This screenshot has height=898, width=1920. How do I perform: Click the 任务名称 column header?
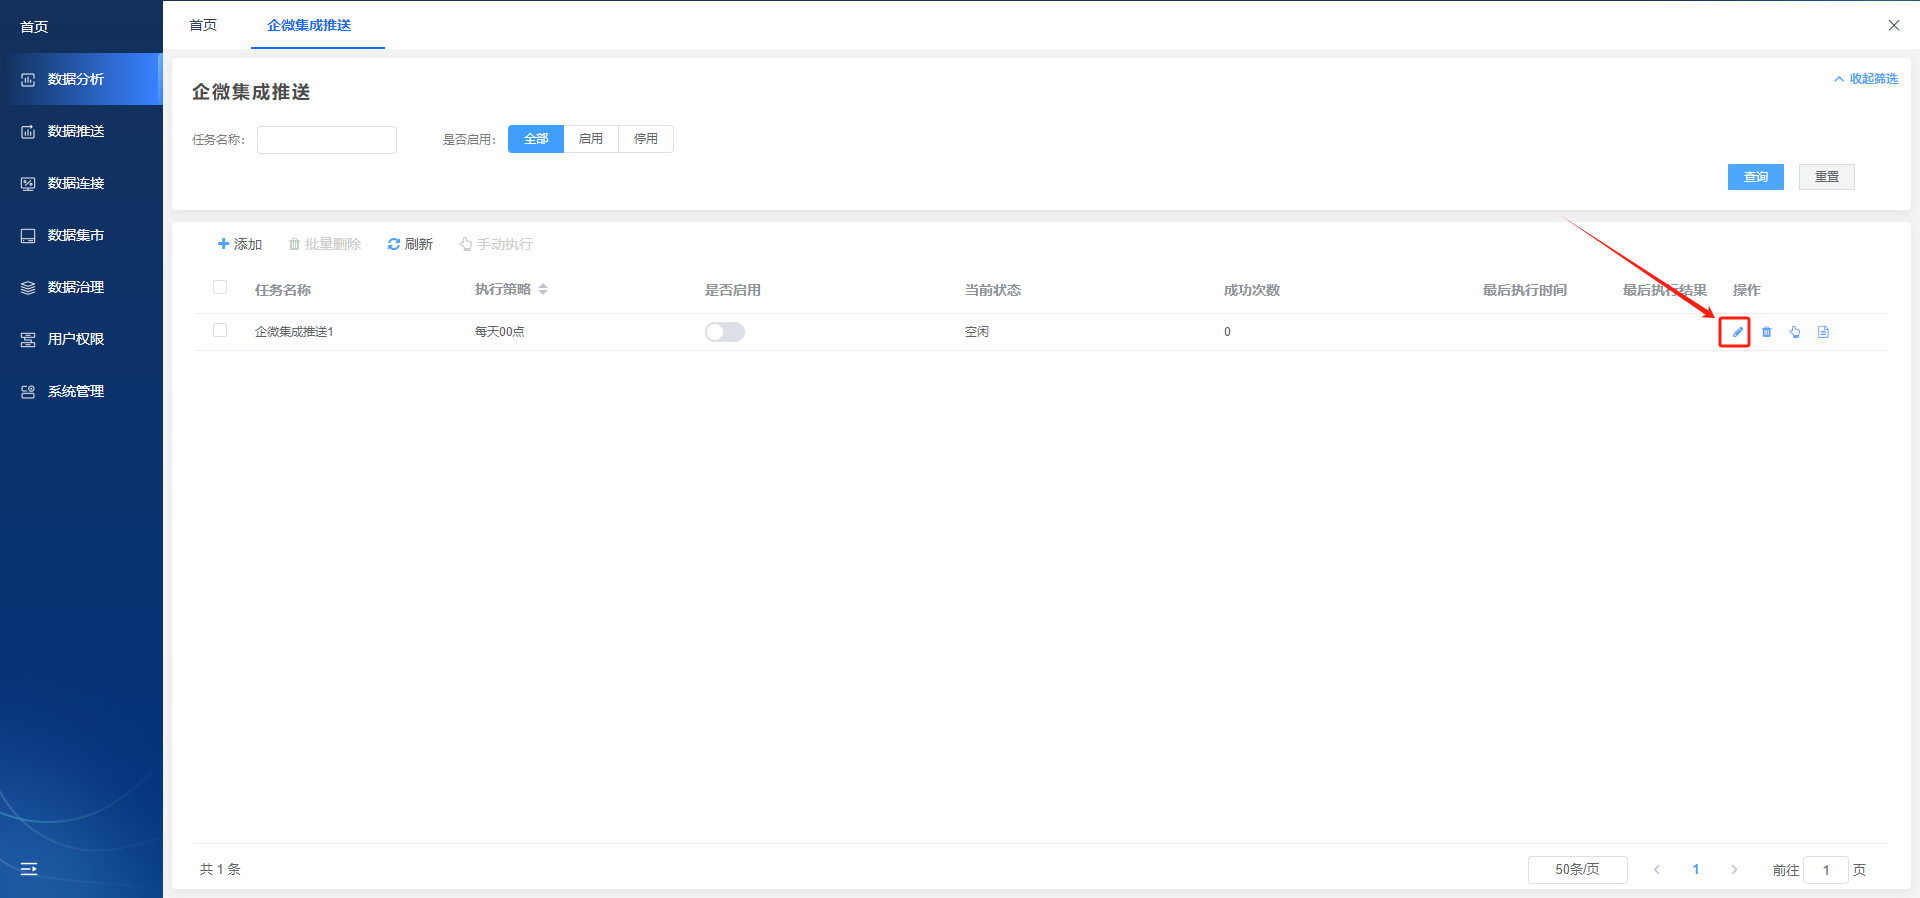point(283,290)
